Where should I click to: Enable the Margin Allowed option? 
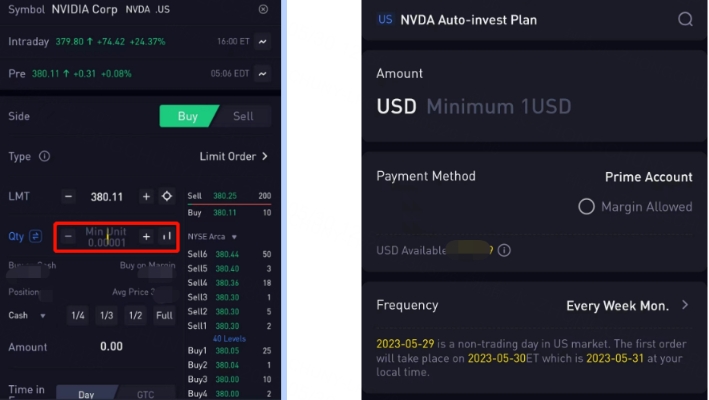(586, 207)
